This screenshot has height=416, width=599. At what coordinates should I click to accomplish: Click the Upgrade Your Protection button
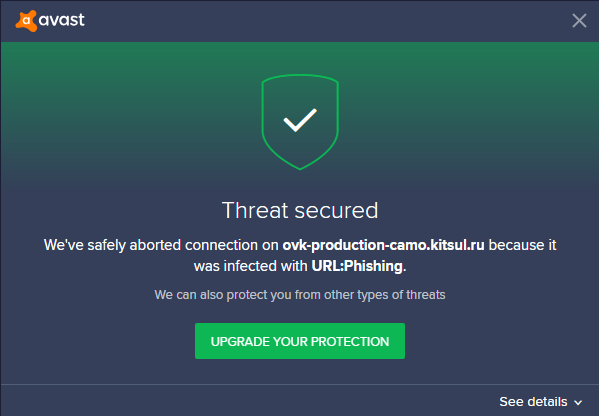click(x=300, y=341)
